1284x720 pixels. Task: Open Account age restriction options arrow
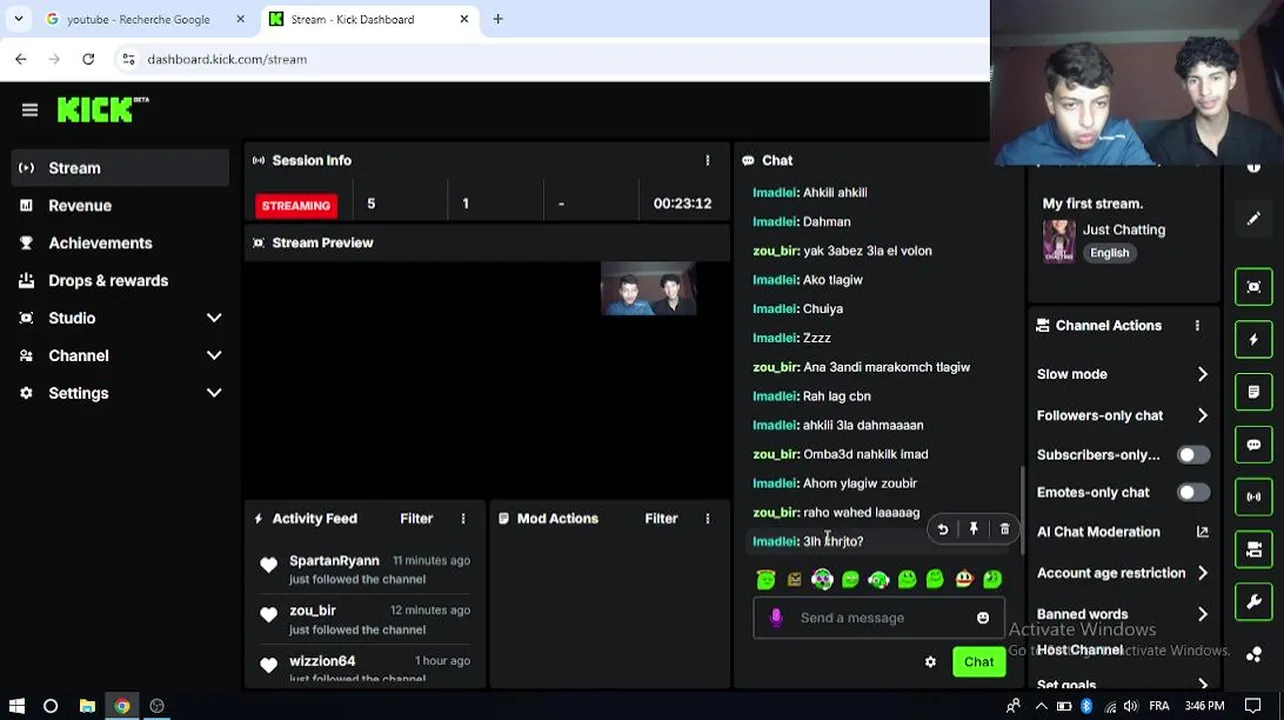[x=1202, y=573]
